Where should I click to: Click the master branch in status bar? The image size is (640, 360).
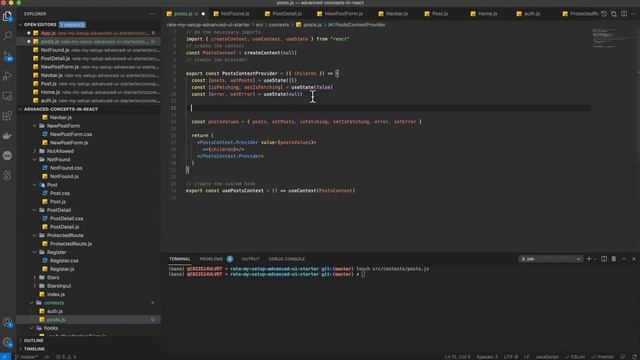click(x=27, y=357)
